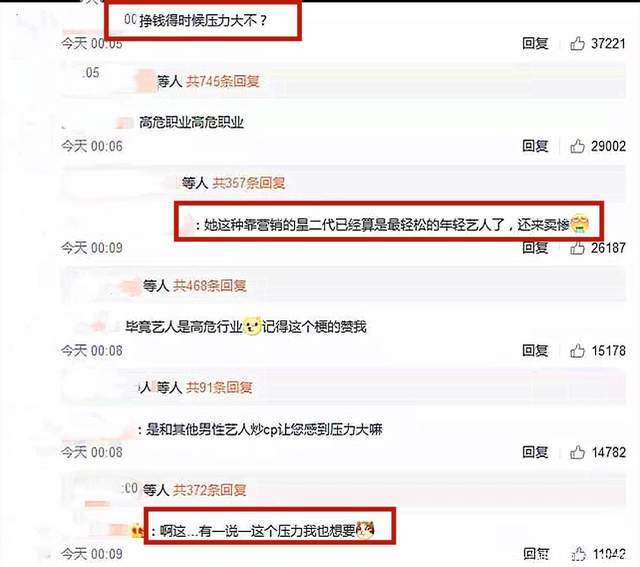640x567 pixels.
Task: Like the comment with 37221 likes
Action: point(577,43)
